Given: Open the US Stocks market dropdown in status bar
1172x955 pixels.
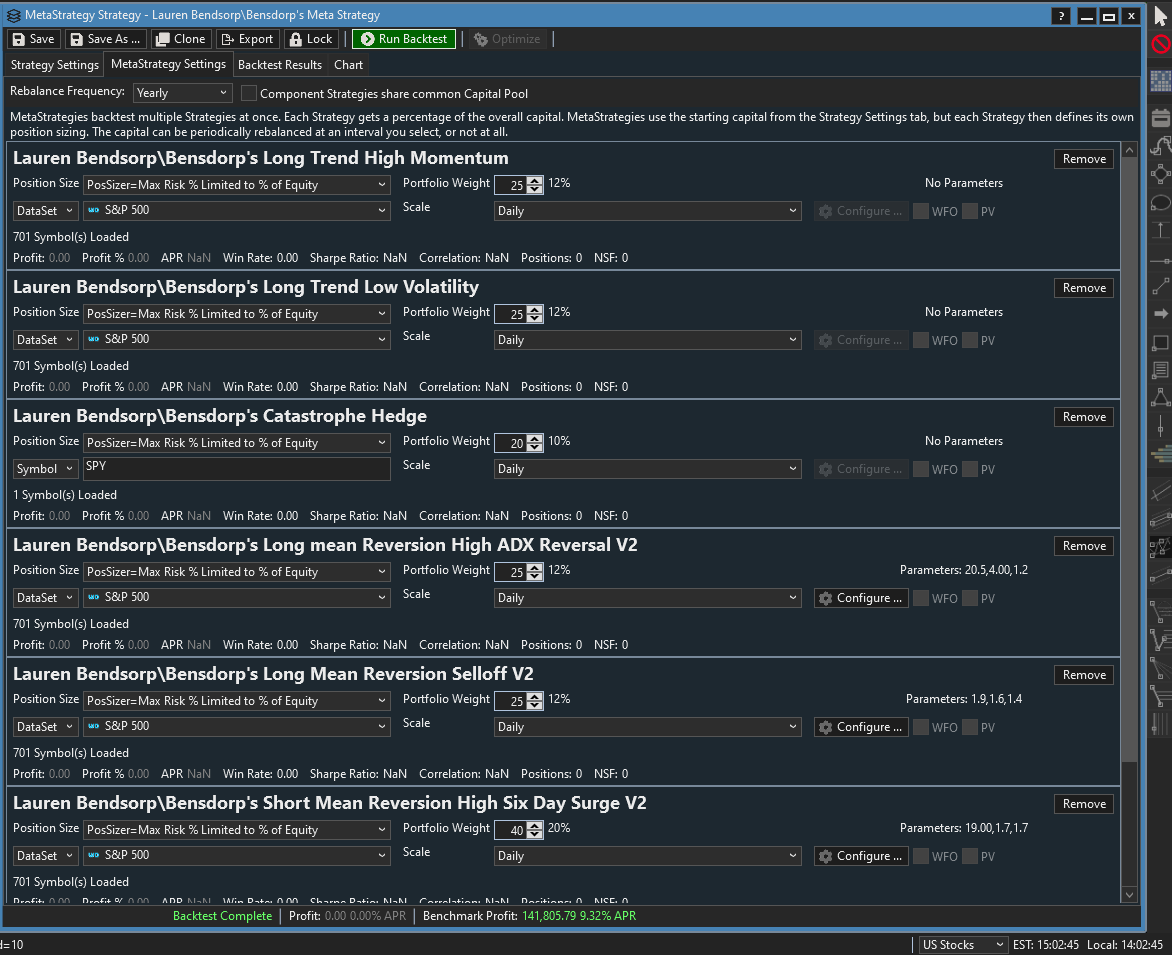Looking at the screenshot, I should pos(963,945).
